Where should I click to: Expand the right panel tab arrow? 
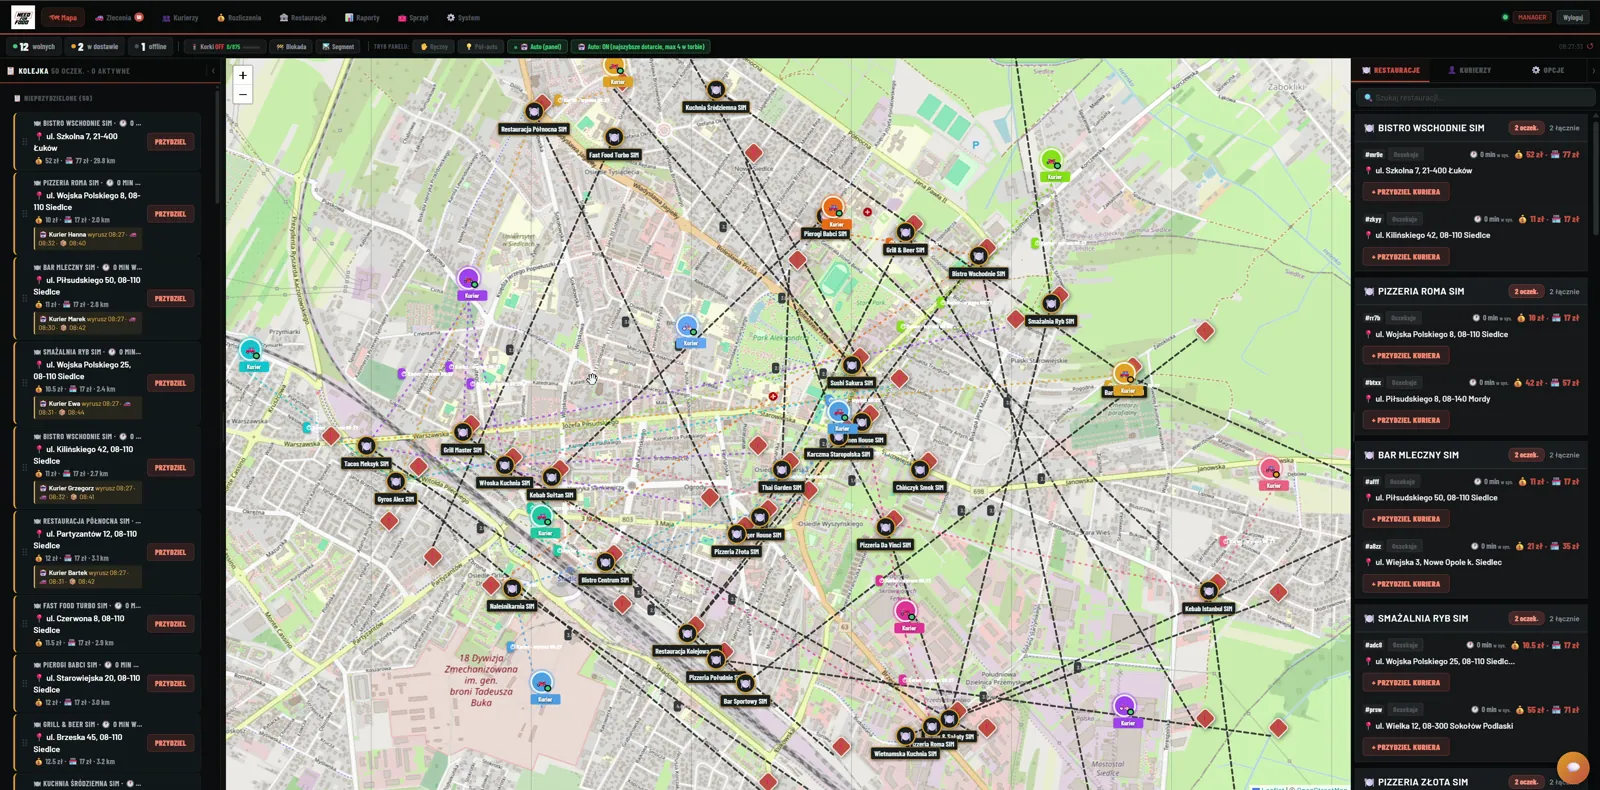(x=1593, y=71)
